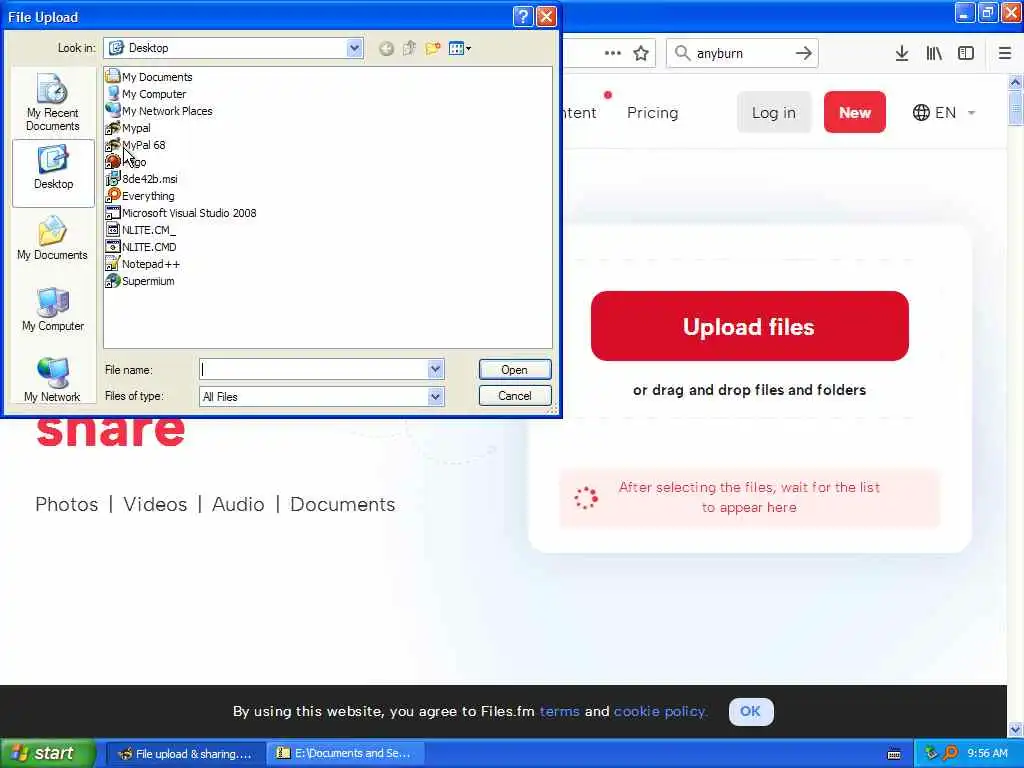Create a new folder in dialog
Screen dimensions: 1024x768
tap(432, 48)
